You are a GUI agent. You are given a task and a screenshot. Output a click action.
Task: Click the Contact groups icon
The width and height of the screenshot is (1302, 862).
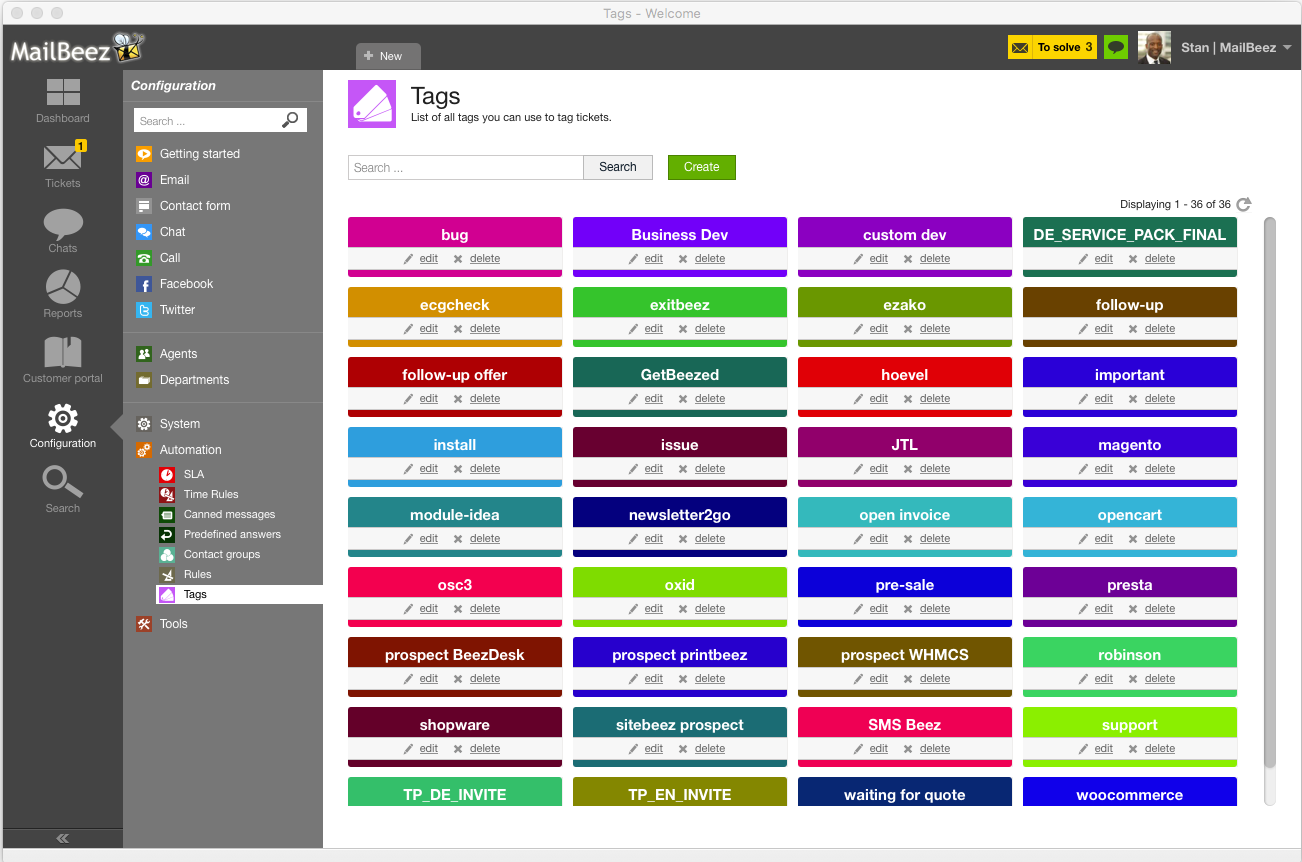tap(167, 554)
